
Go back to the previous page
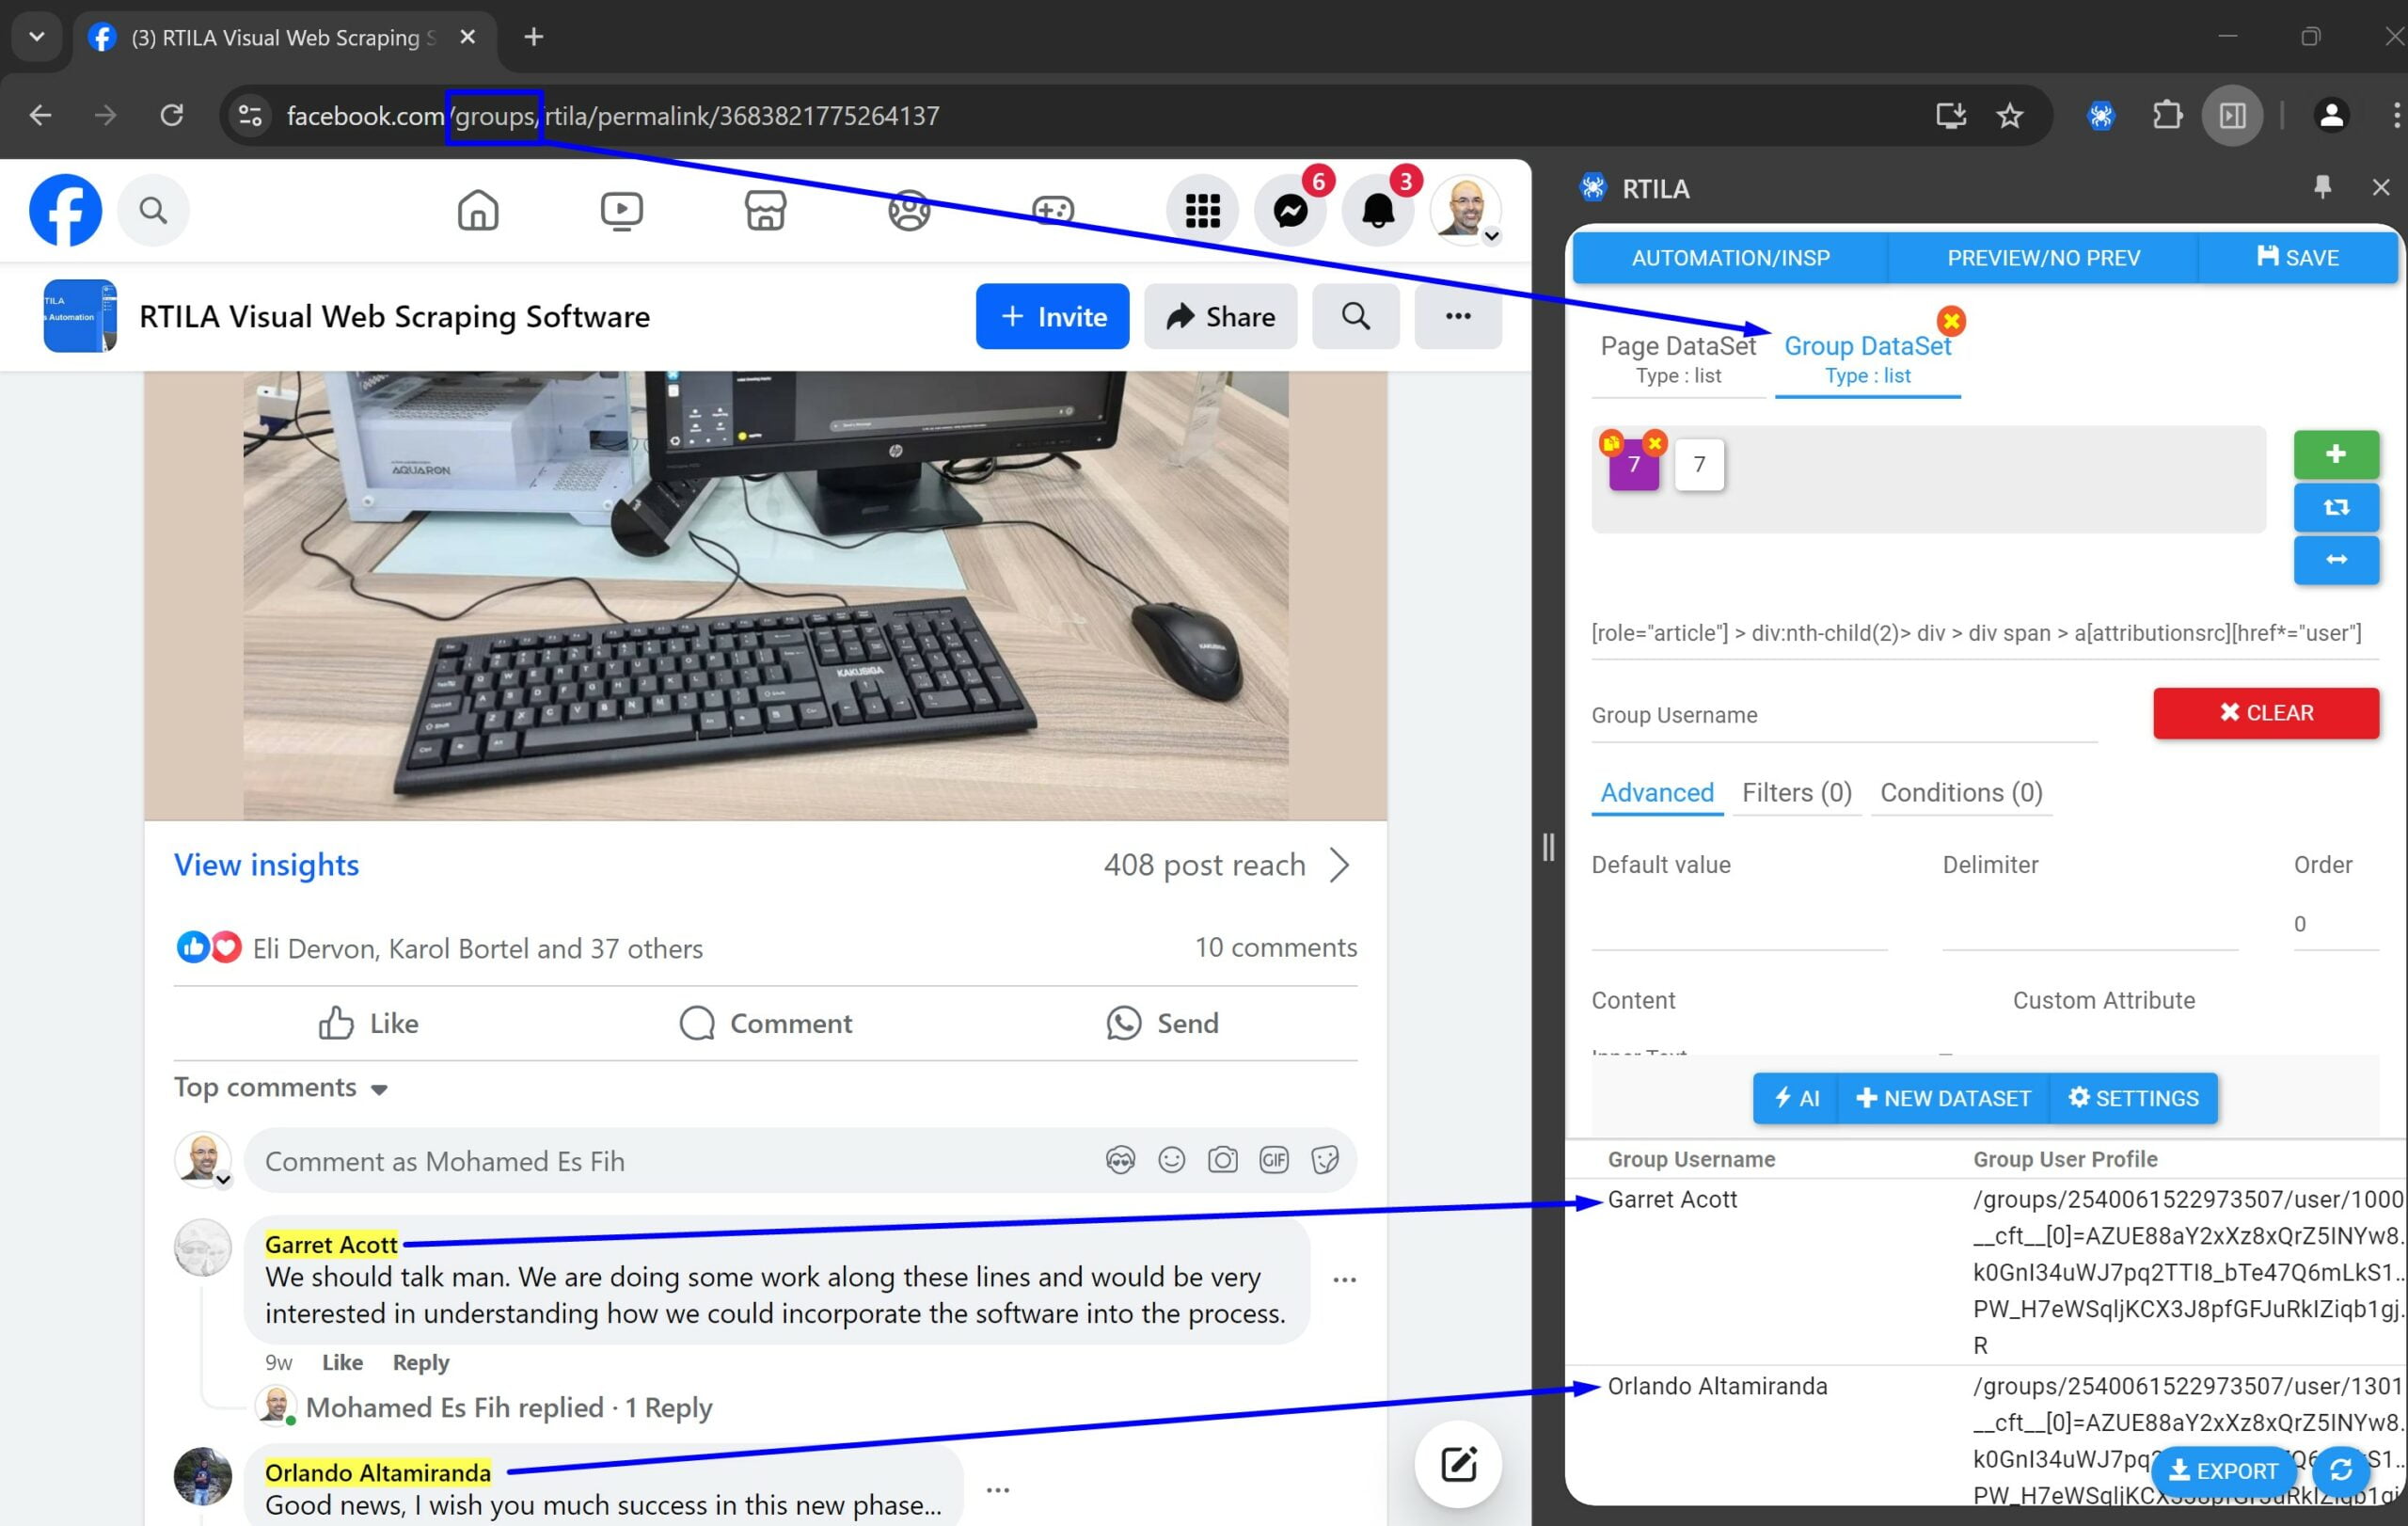pos(40,116)
